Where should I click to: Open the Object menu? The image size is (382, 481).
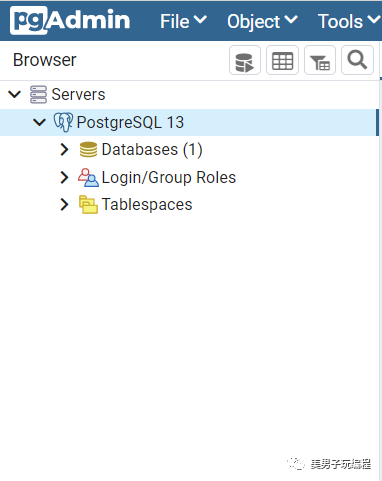(x=262, y=22)
